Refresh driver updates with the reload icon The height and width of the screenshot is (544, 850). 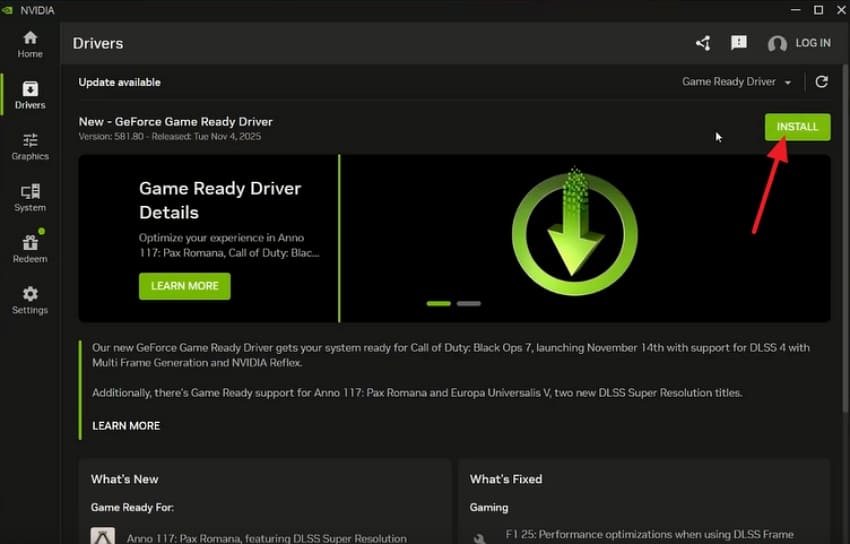(821, 82)
